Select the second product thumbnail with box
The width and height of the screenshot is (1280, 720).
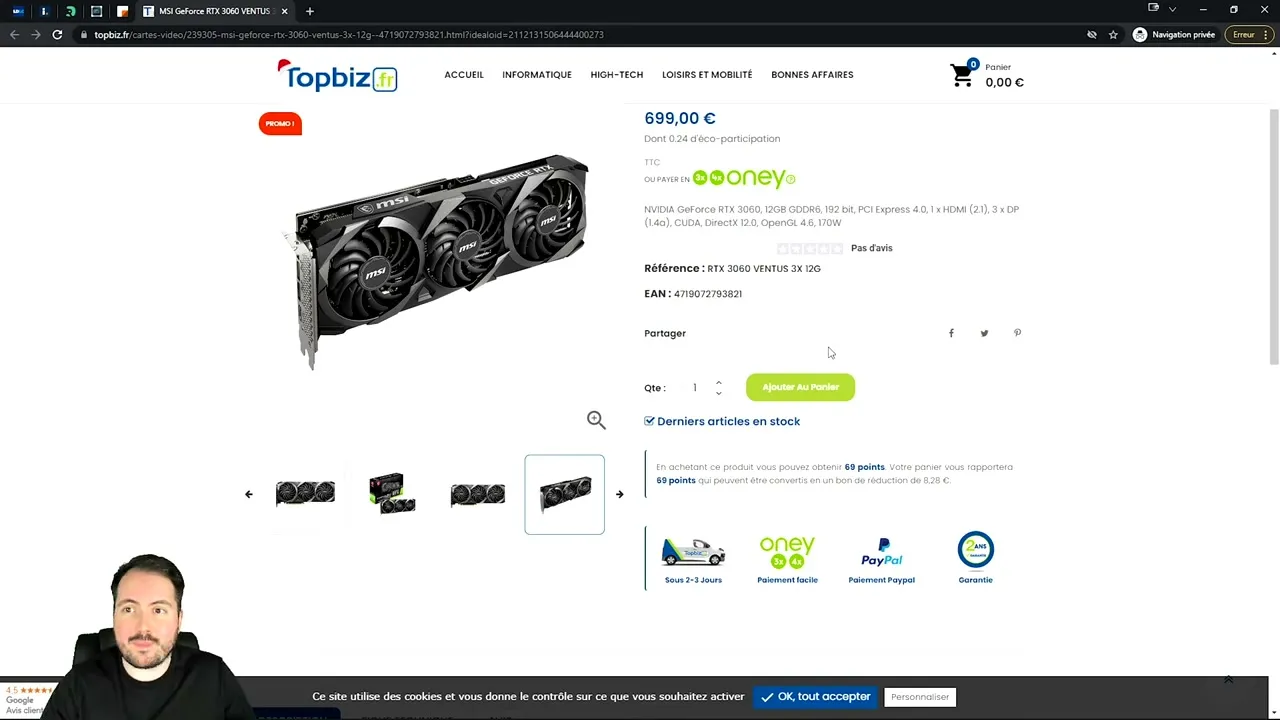click(x=392, y=494)
